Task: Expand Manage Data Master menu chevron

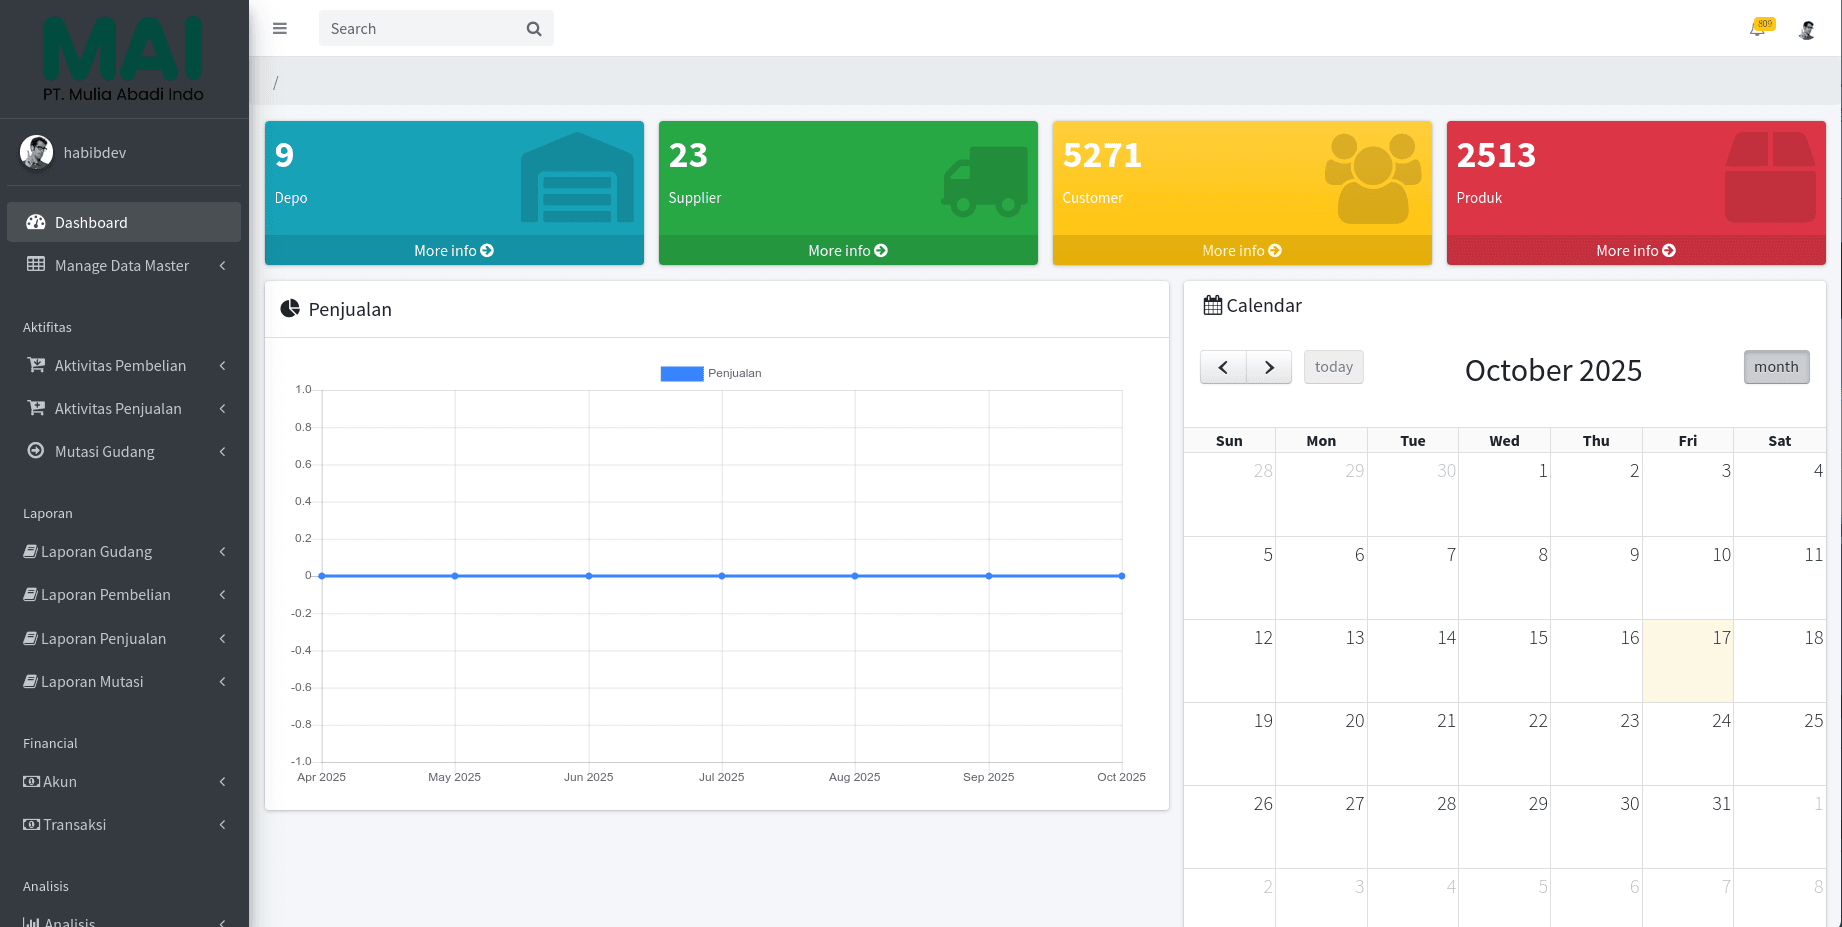Action: click(x=222, y=265)
